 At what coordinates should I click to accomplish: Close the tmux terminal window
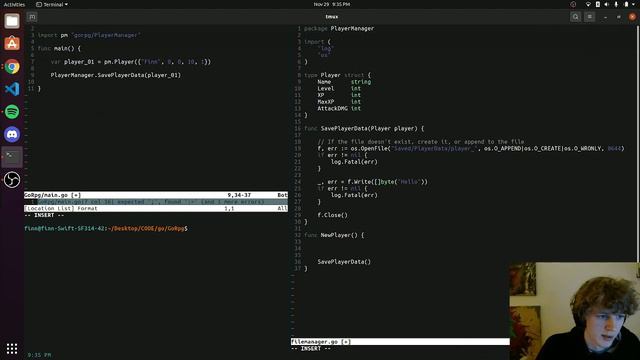click(632, 17)
